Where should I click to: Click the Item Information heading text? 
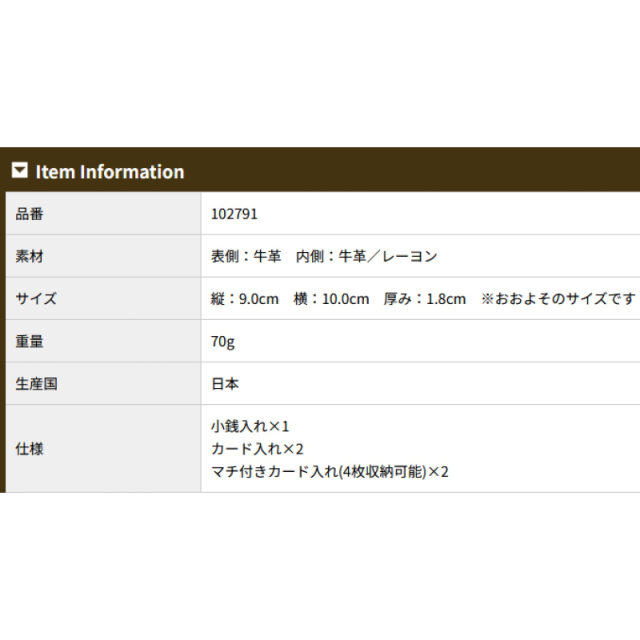pyautogui.click(x=110, y=172)
